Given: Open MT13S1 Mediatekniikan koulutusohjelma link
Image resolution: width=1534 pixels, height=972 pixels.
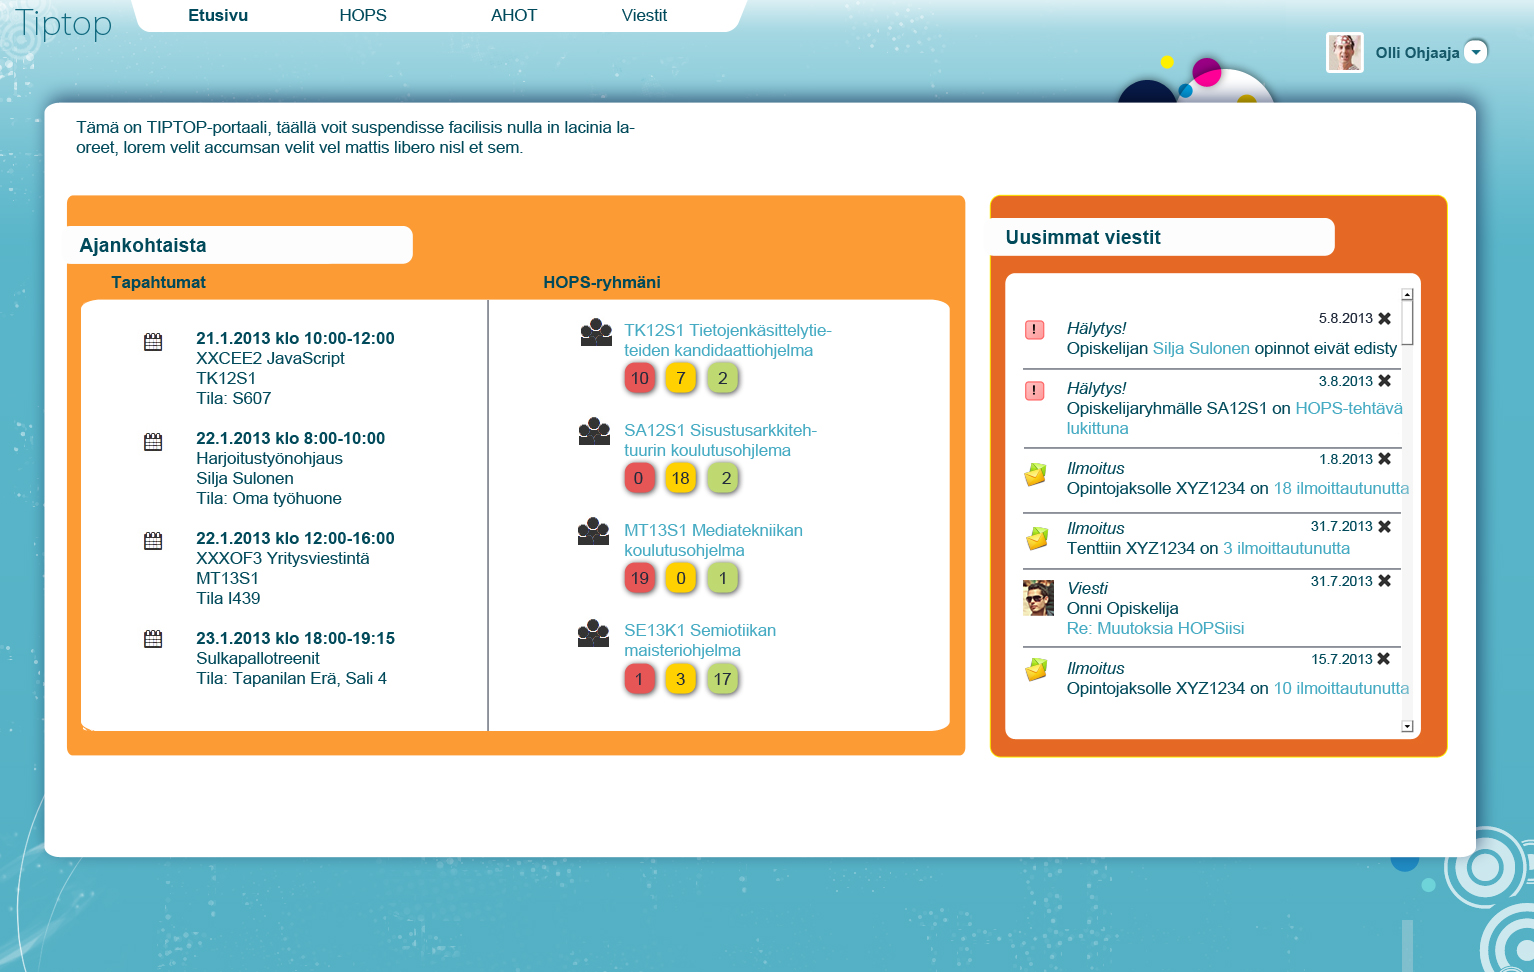Looking at the screenshot, I should coord(713,540).
